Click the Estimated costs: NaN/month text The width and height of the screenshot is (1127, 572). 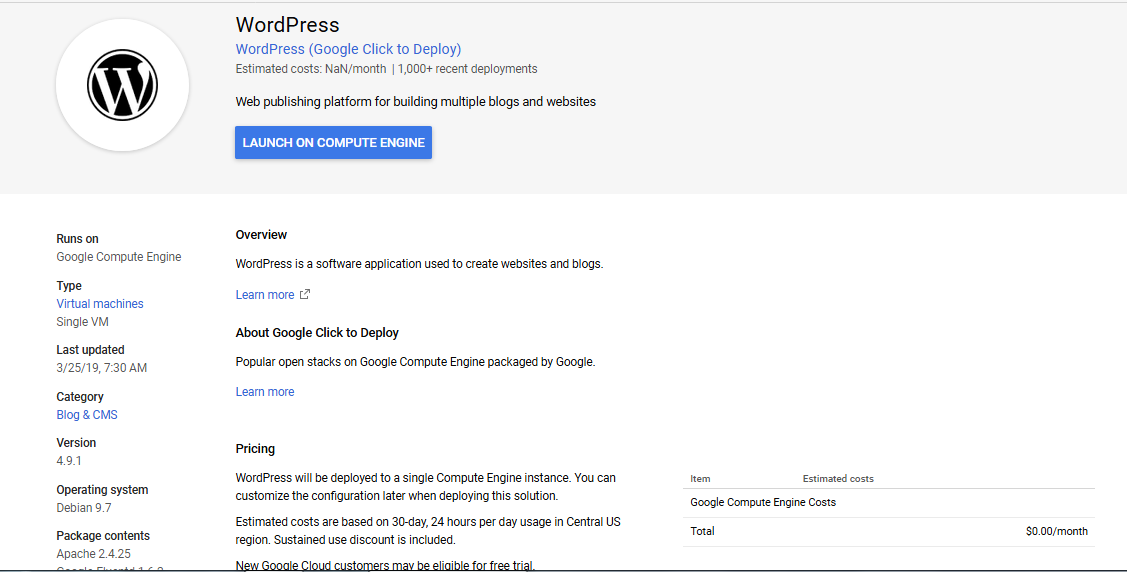[x=311, y=69]
